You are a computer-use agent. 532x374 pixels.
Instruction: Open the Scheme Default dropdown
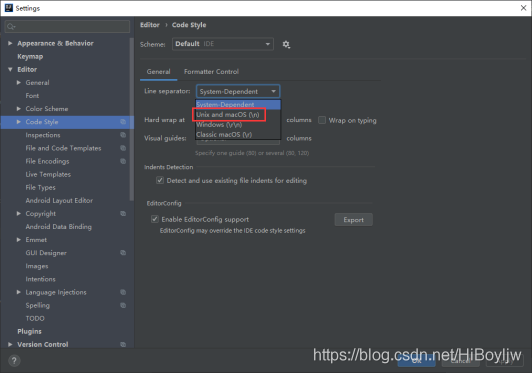(223, 44)
